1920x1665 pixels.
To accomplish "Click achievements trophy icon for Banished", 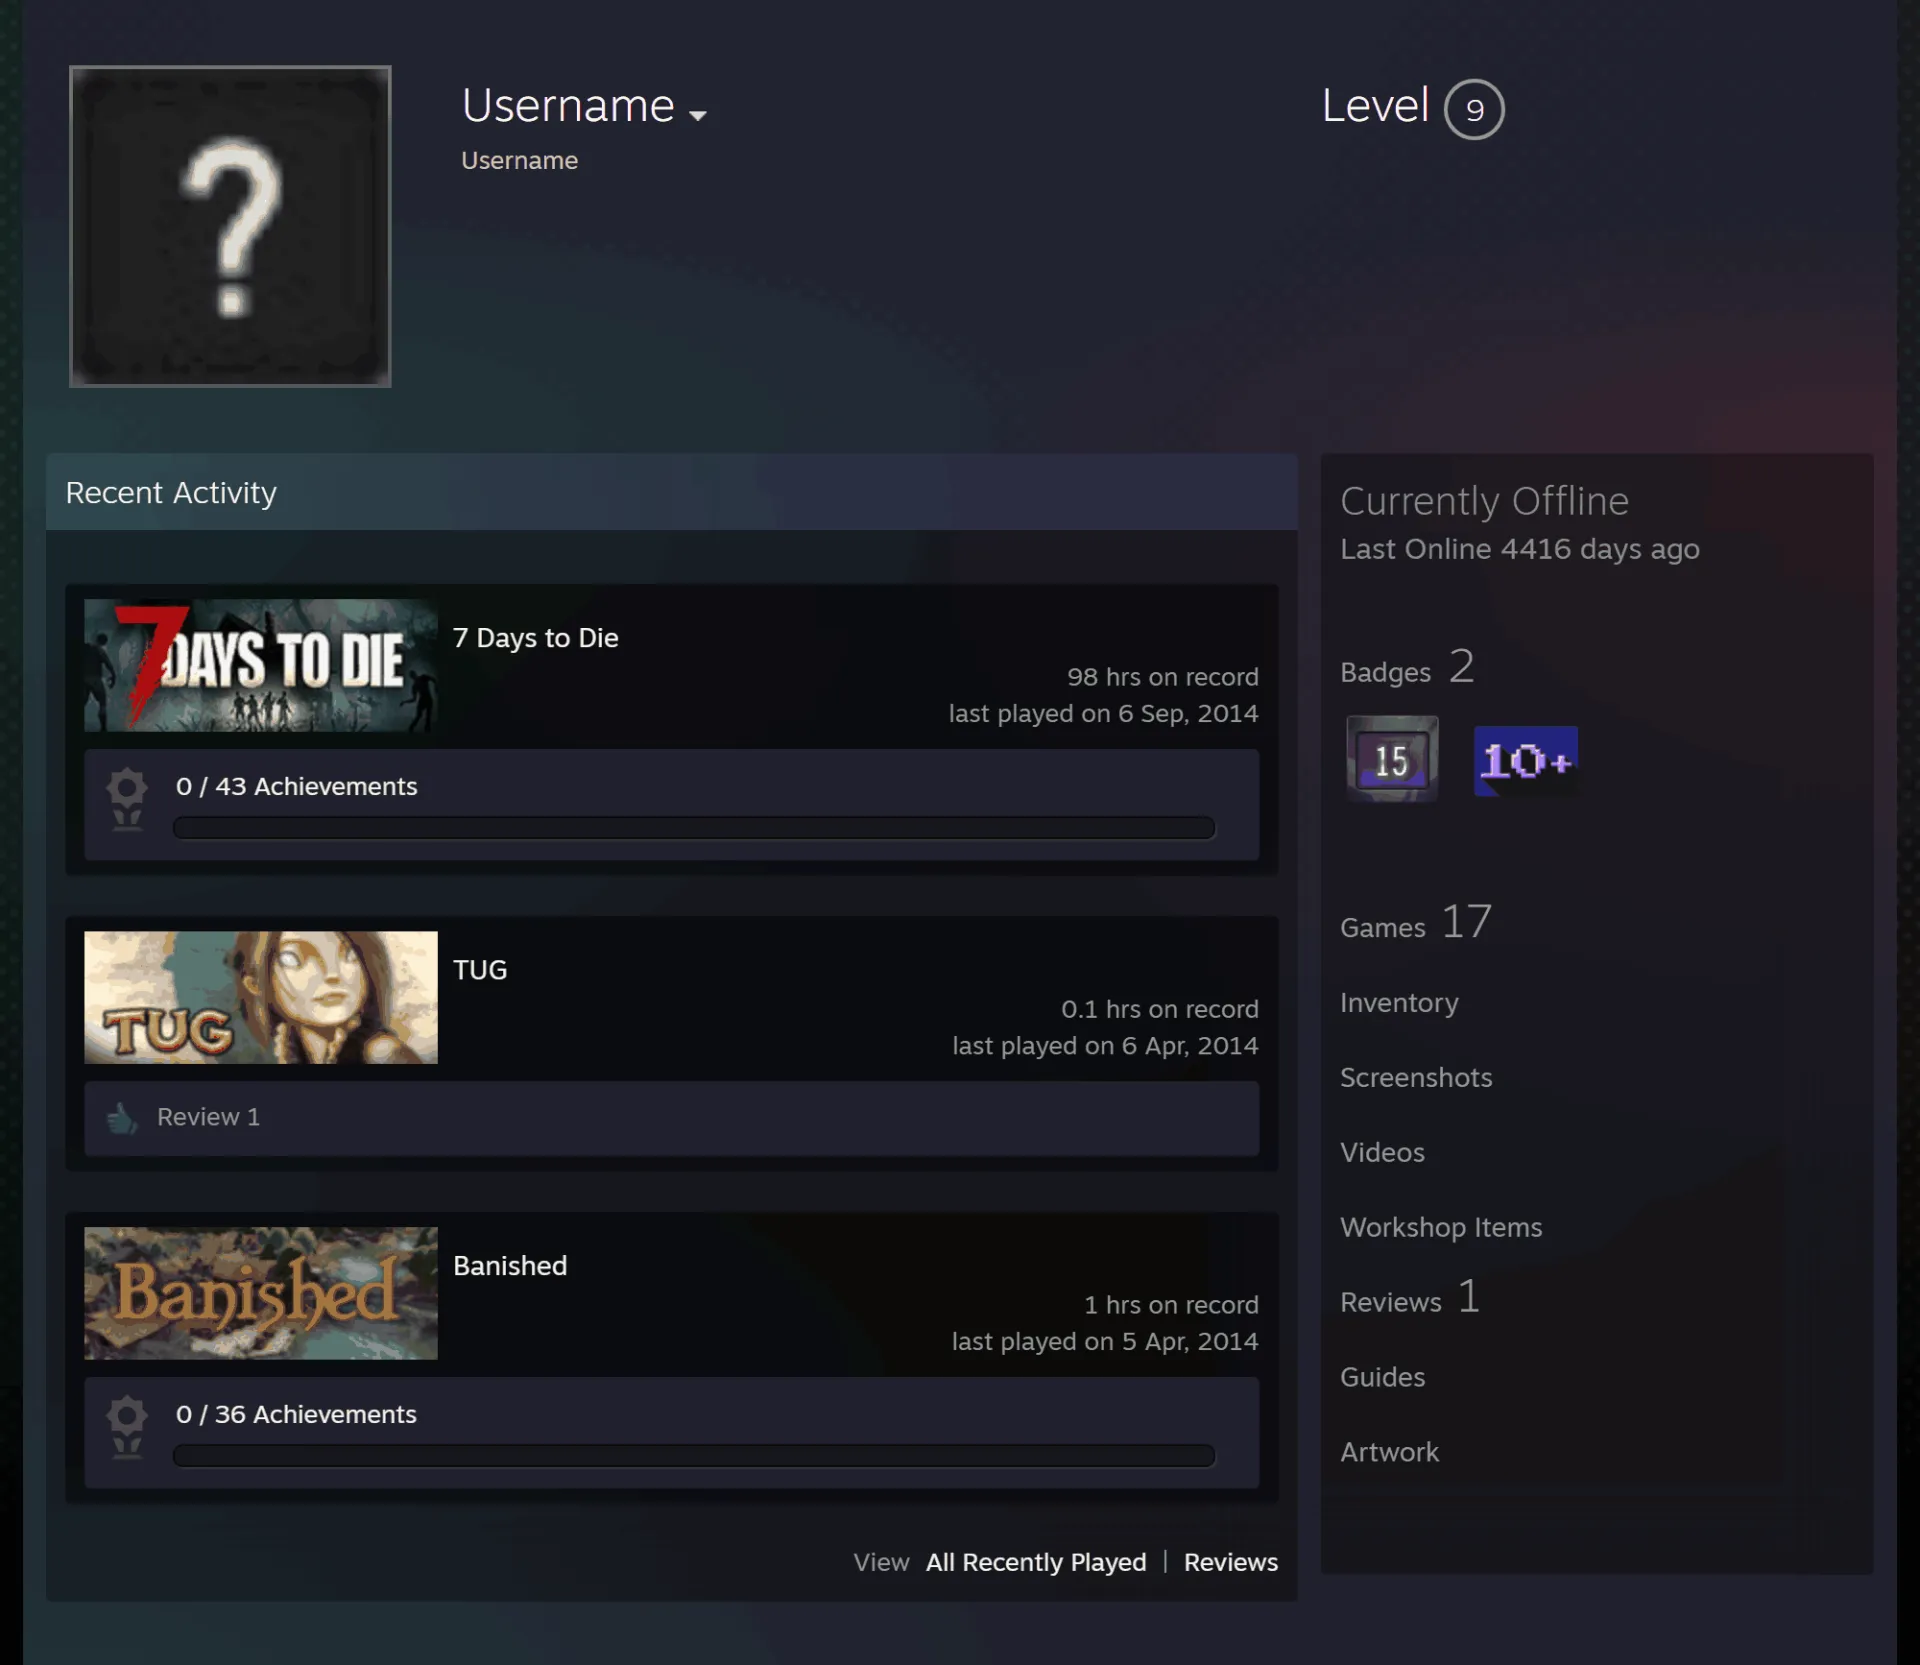I will 127,1427.
